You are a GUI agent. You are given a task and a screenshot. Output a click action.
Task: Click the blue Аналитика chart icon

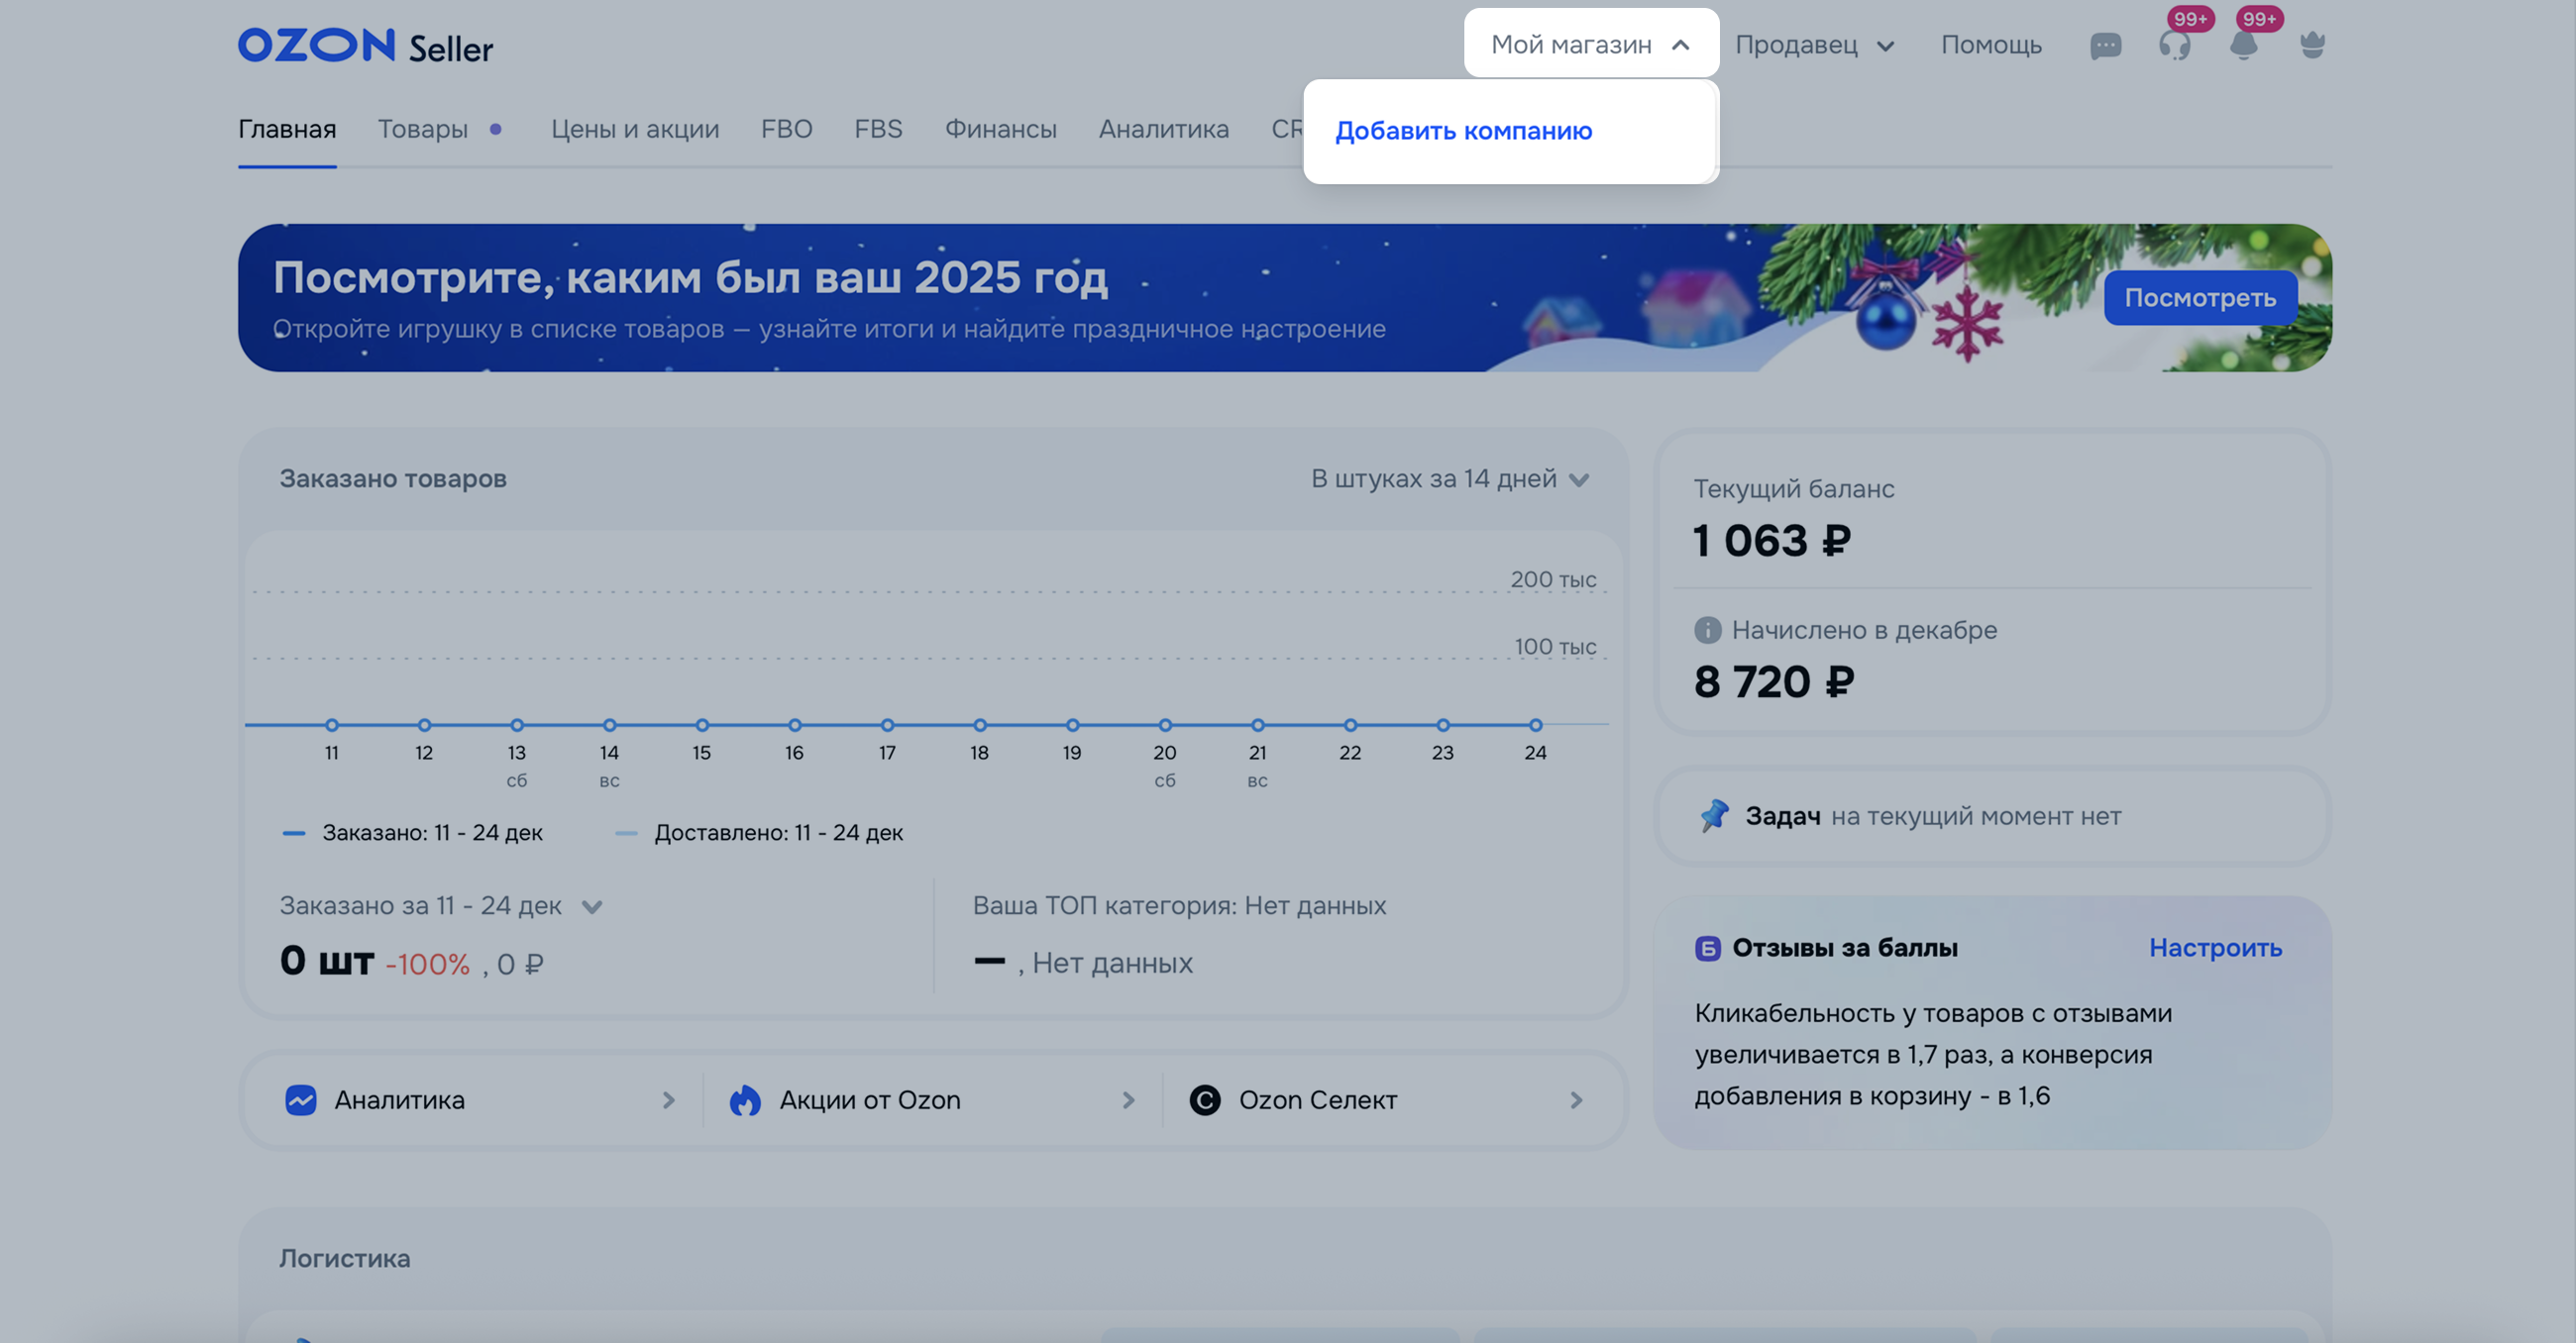(x=301, y=1100)
